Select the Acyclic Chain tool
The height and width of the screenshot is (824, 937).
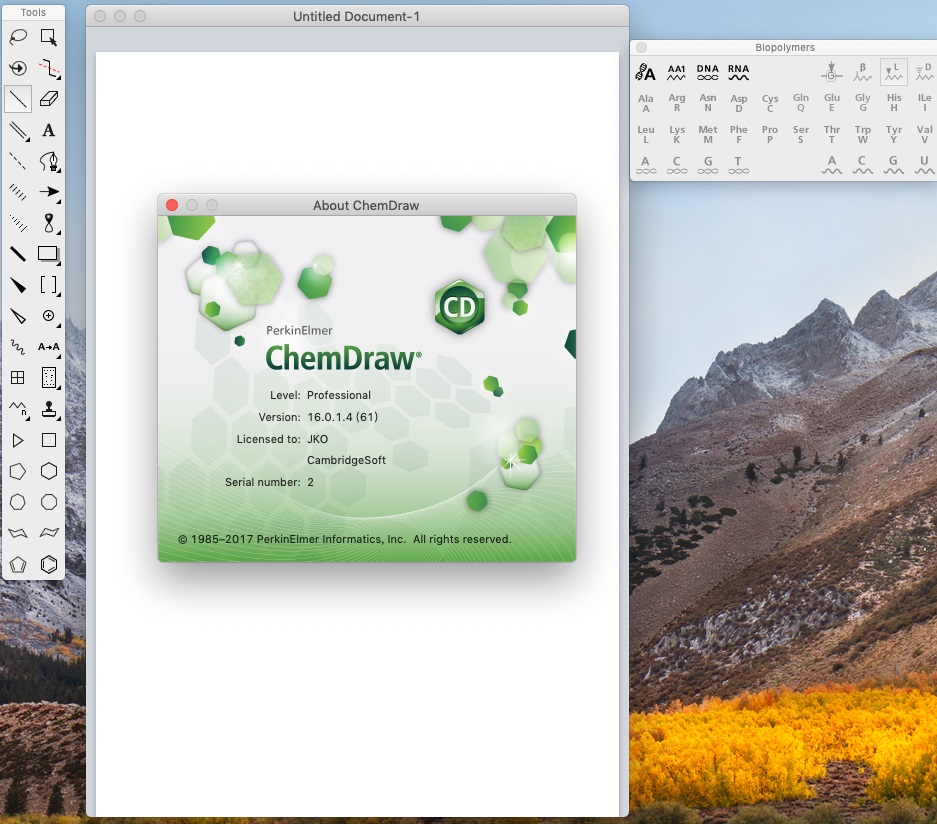17,408
